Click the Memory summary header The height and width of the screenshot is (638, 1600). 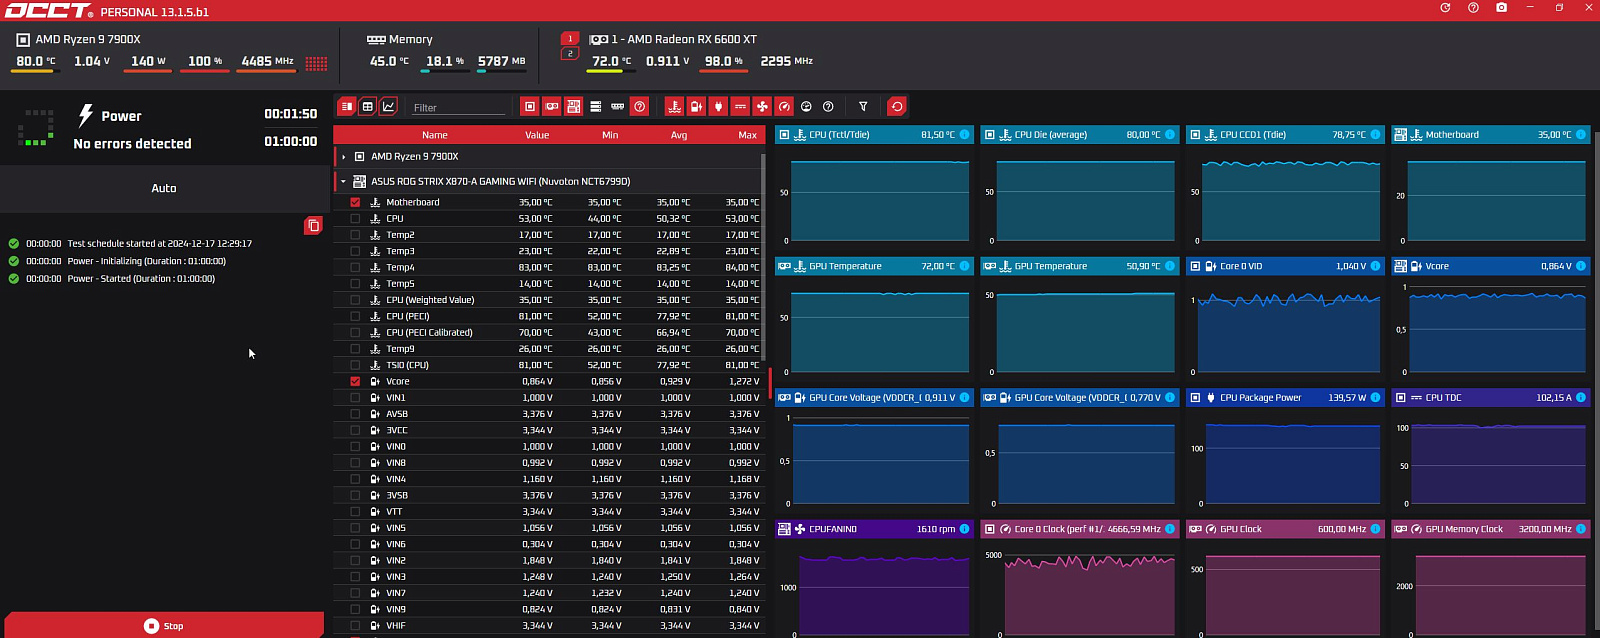[400, 39]
